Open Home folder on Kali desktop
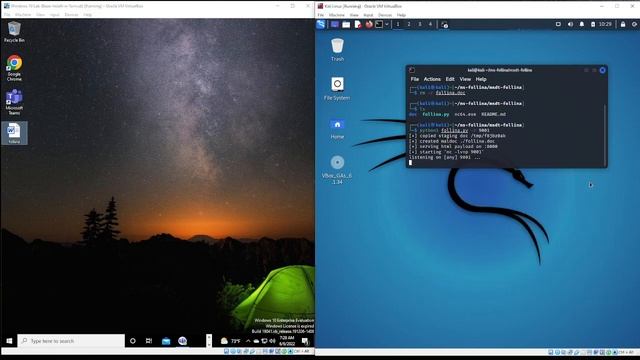 pos(337,129)
